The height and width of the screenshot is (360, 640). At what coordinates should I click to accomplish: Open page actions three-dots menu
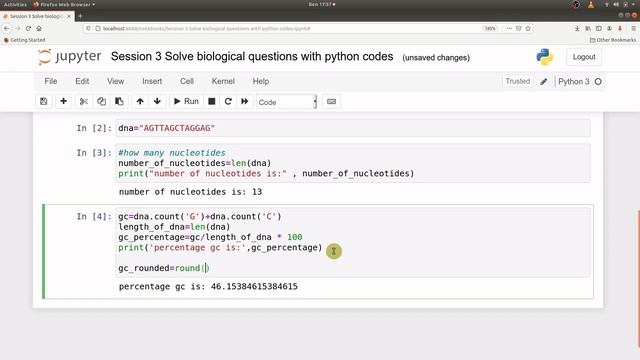[509, 29]
